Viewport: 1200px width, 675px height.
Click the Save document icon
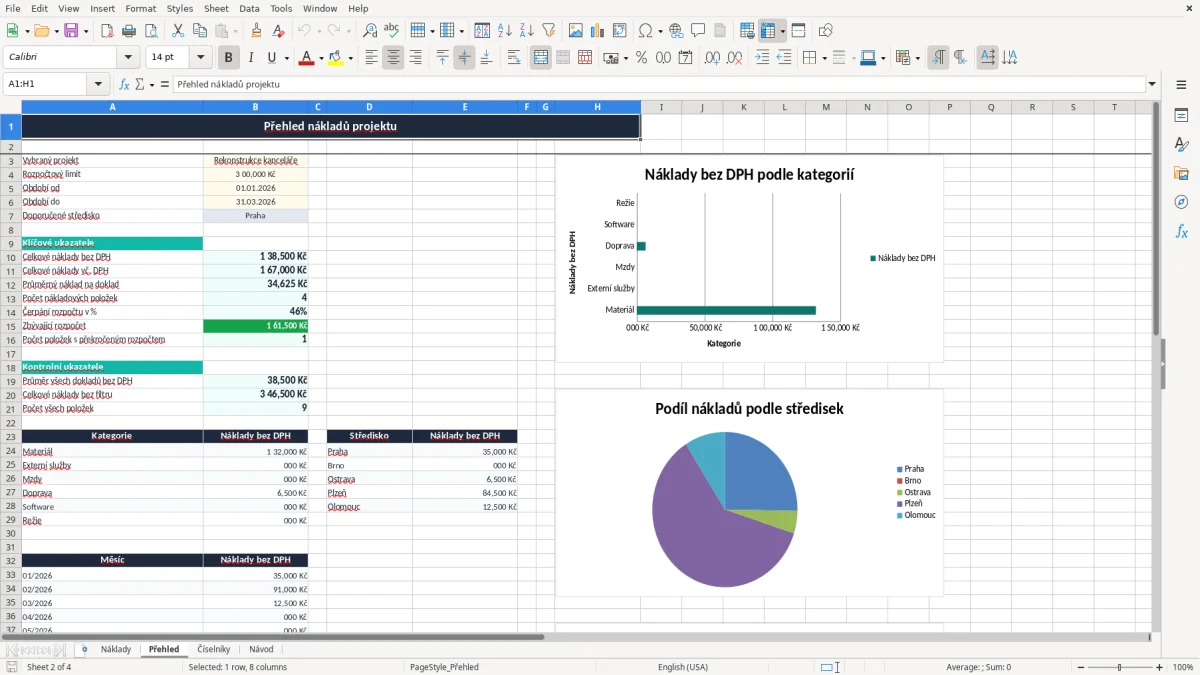pos(71,31)
